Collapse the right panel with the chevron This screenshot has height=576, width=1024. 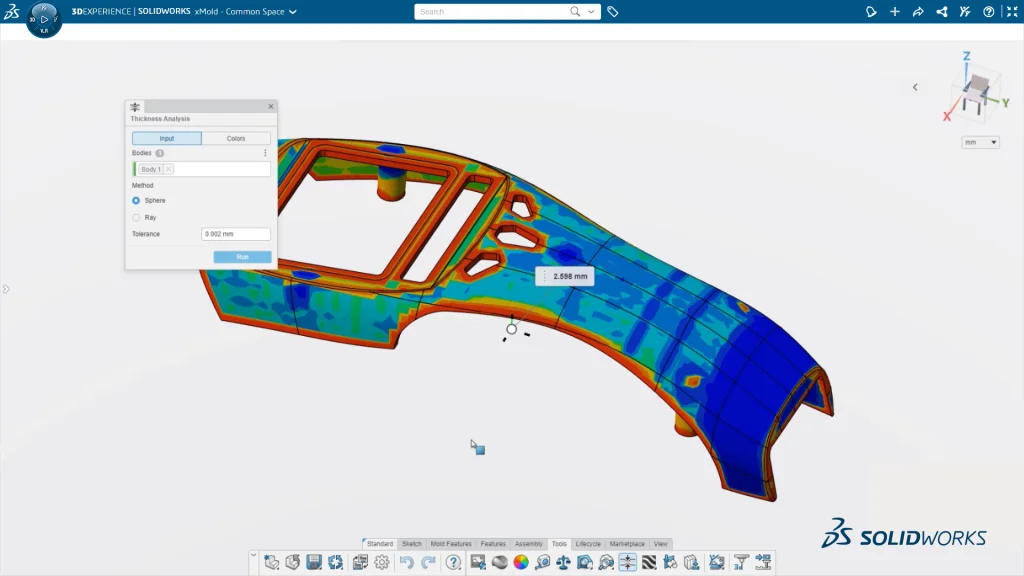[x=915, y=87]
